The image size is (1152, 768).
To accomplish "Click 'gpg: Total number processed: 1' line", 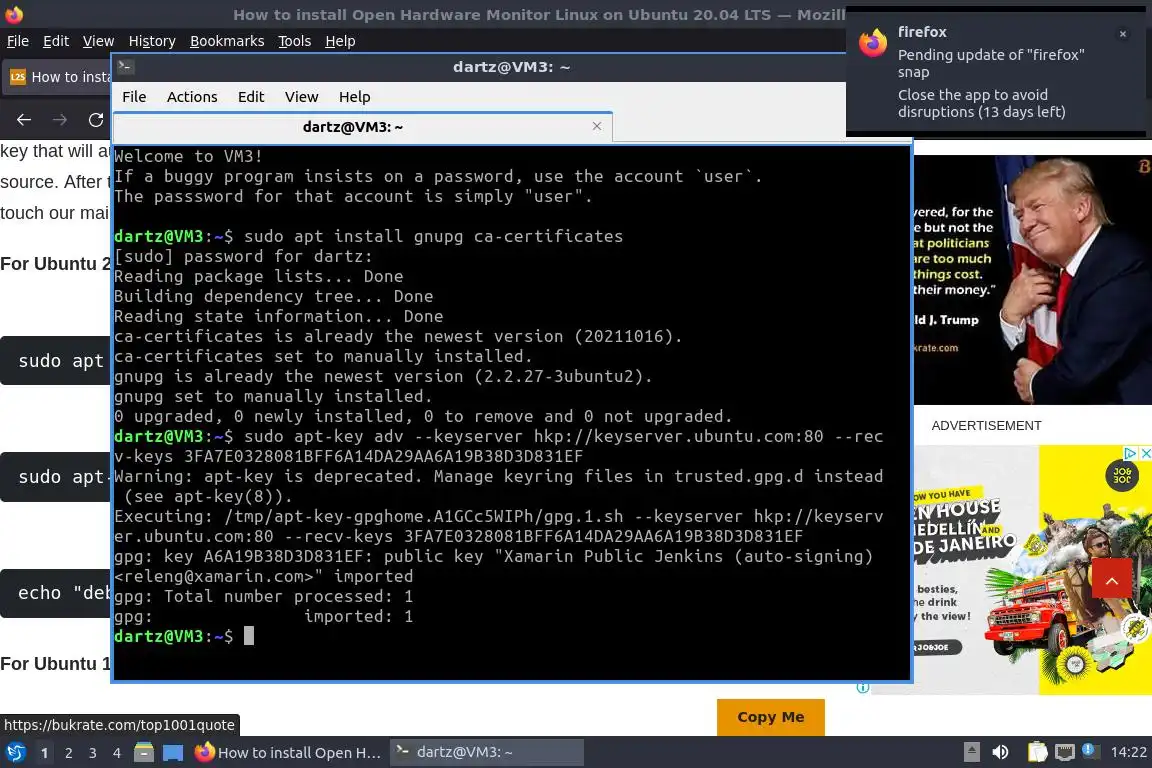I will pos(264,596).
